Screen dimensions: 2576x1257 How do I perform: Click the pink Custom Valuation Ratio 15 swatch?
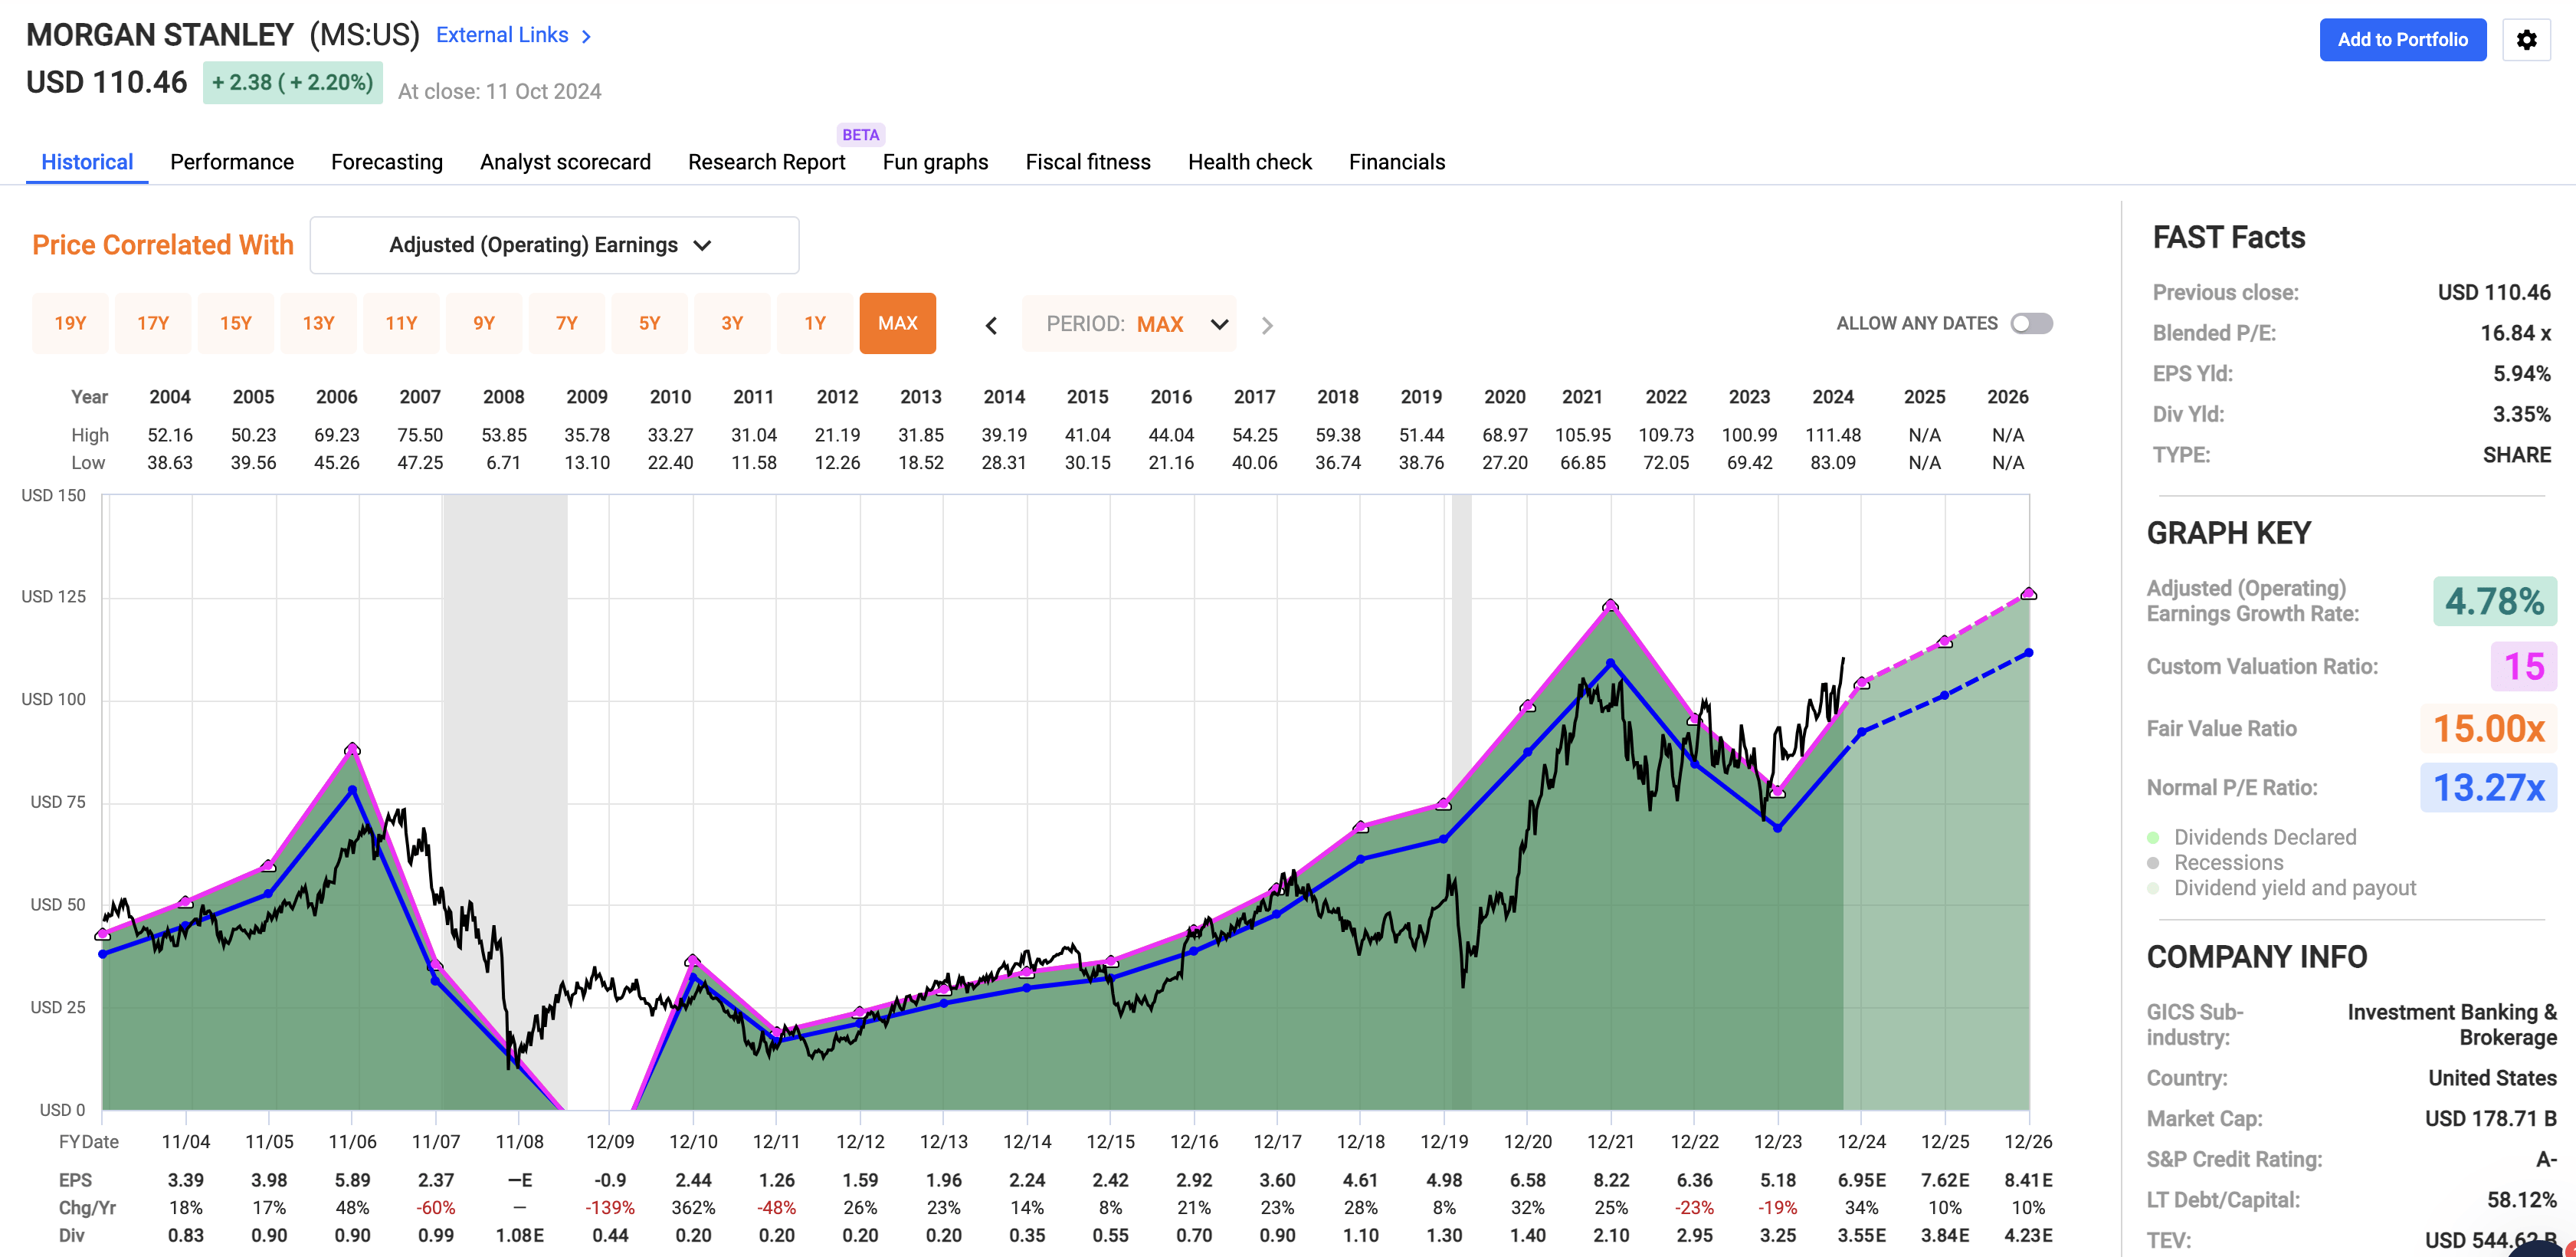click(x=2522, y=666)
